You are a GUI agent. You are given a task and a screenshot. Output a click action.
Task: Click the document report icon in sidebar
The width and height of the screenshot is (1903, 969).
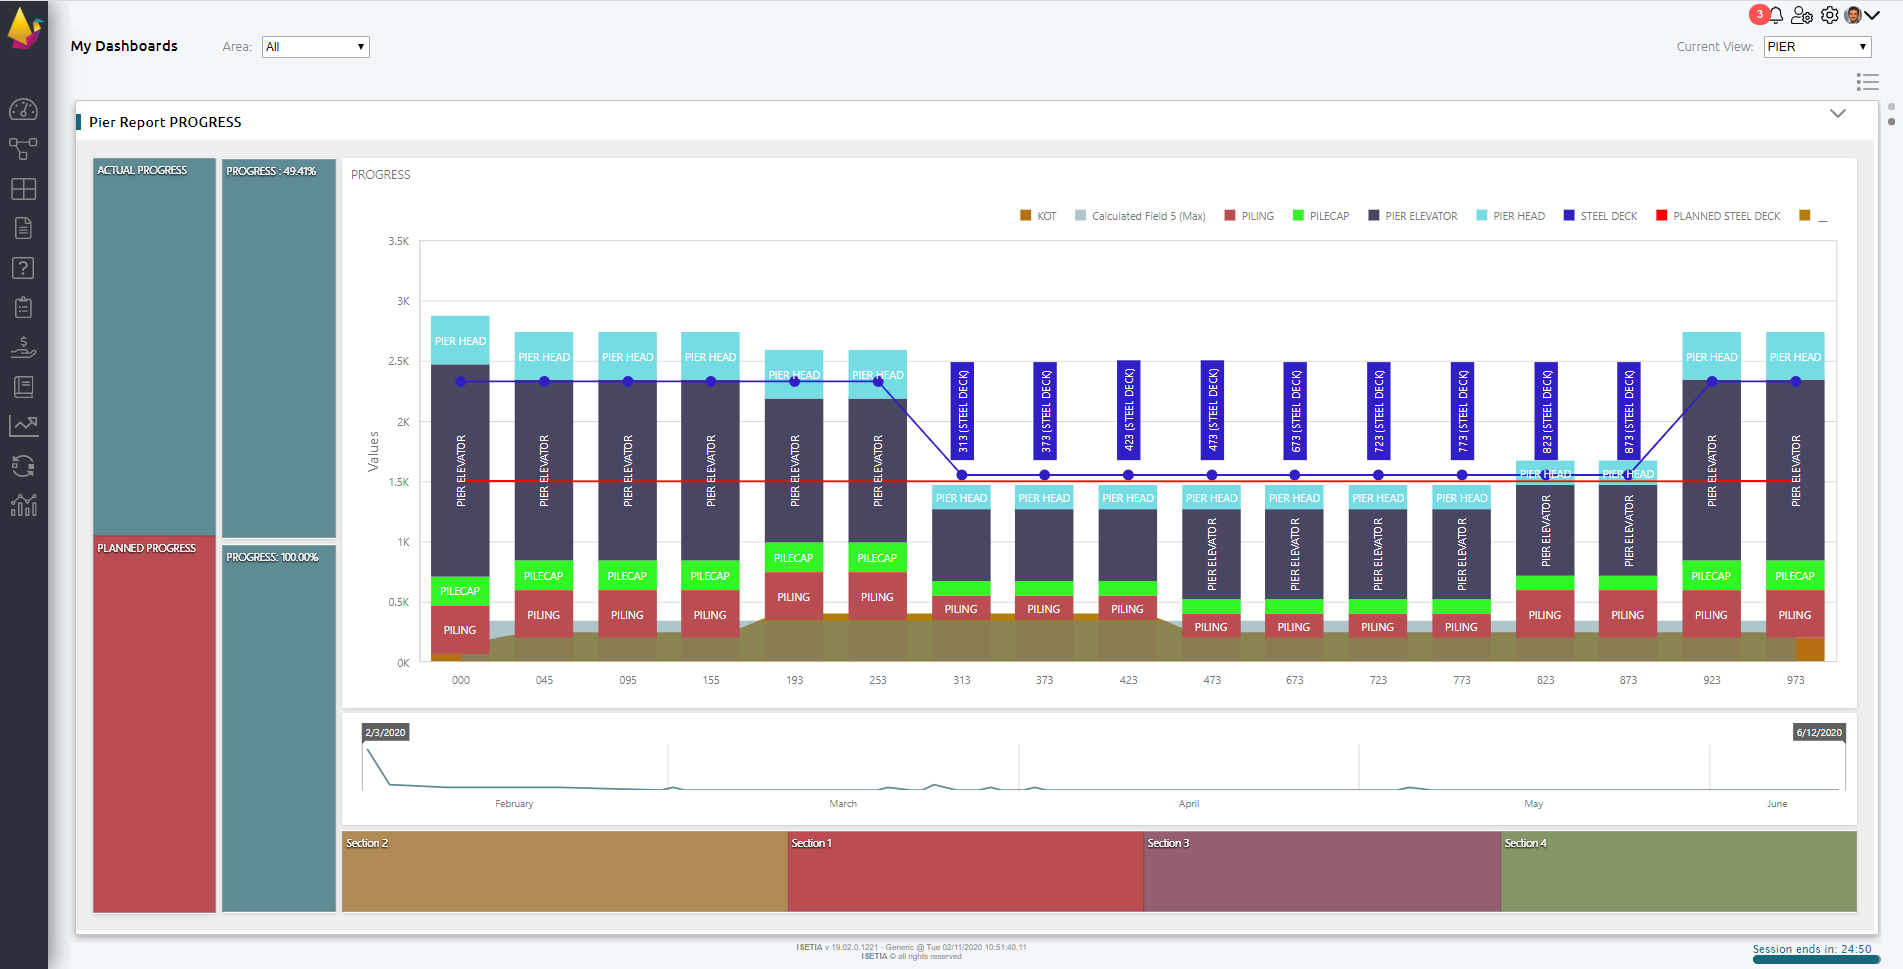point(24,228)
